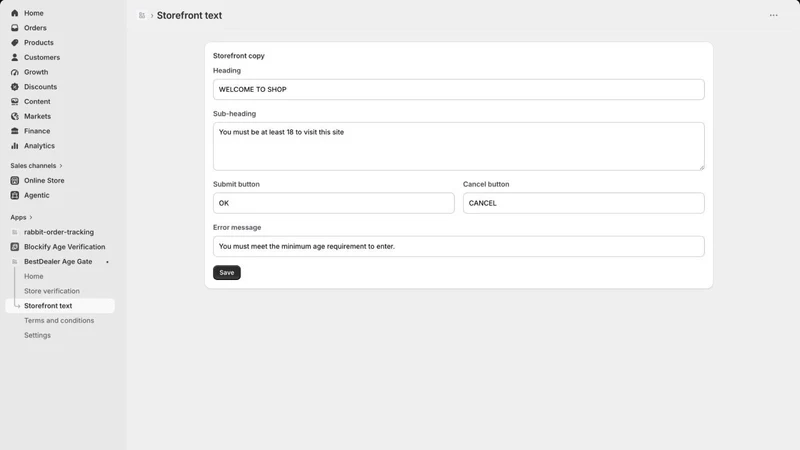This screenshot has width=800, height=450.
Task: Click into the Sub-heading text area
Action: coord(459,146)
